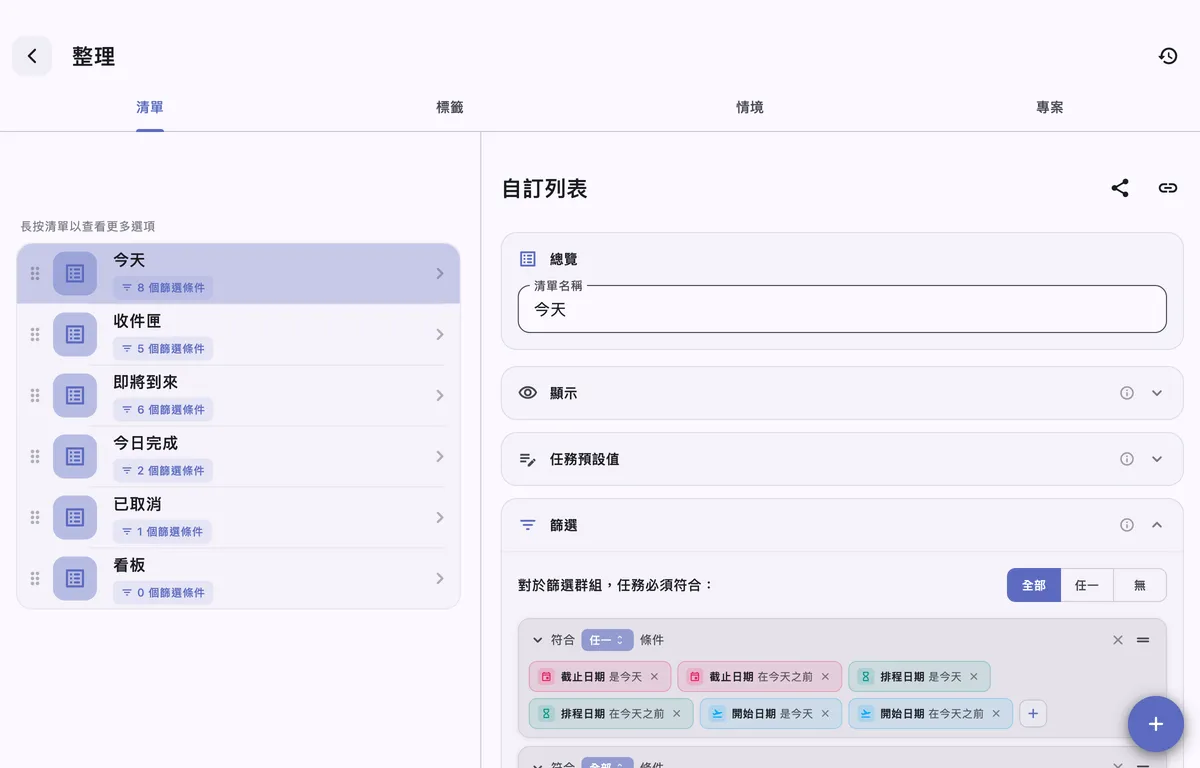Click the list icon of 今天
The width and height of the screenshot is (1200, 768).
point(75,273)
